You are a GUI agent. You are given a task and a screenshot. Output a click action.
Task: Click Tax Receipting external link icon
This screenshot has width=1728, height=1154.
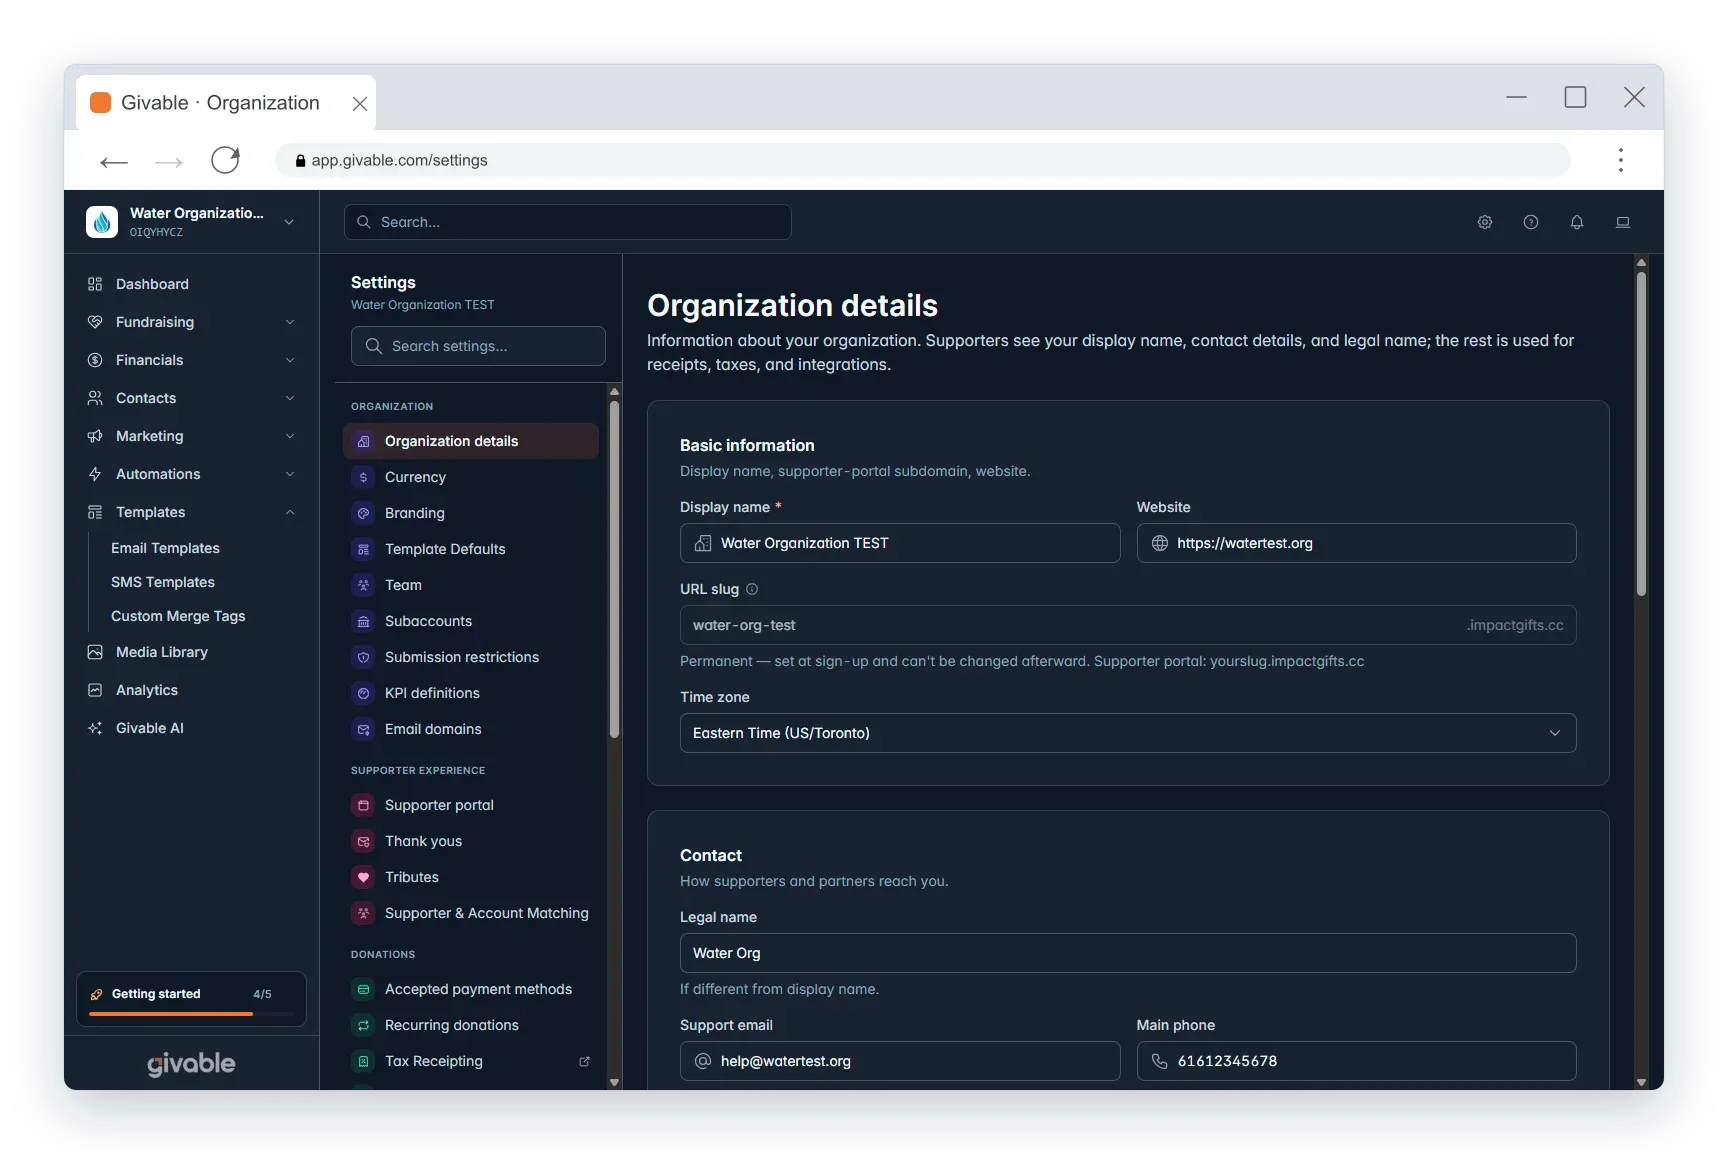[x=585, y=1061]
